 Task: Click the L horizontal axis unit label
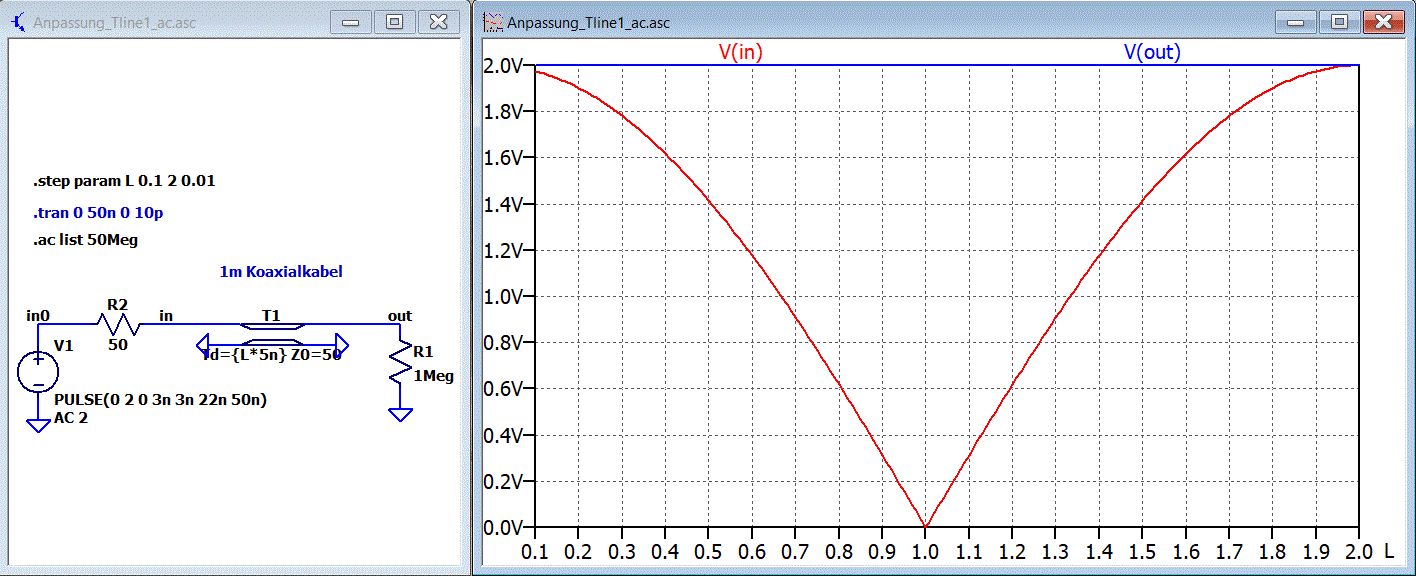click(x=1389, y=551)
